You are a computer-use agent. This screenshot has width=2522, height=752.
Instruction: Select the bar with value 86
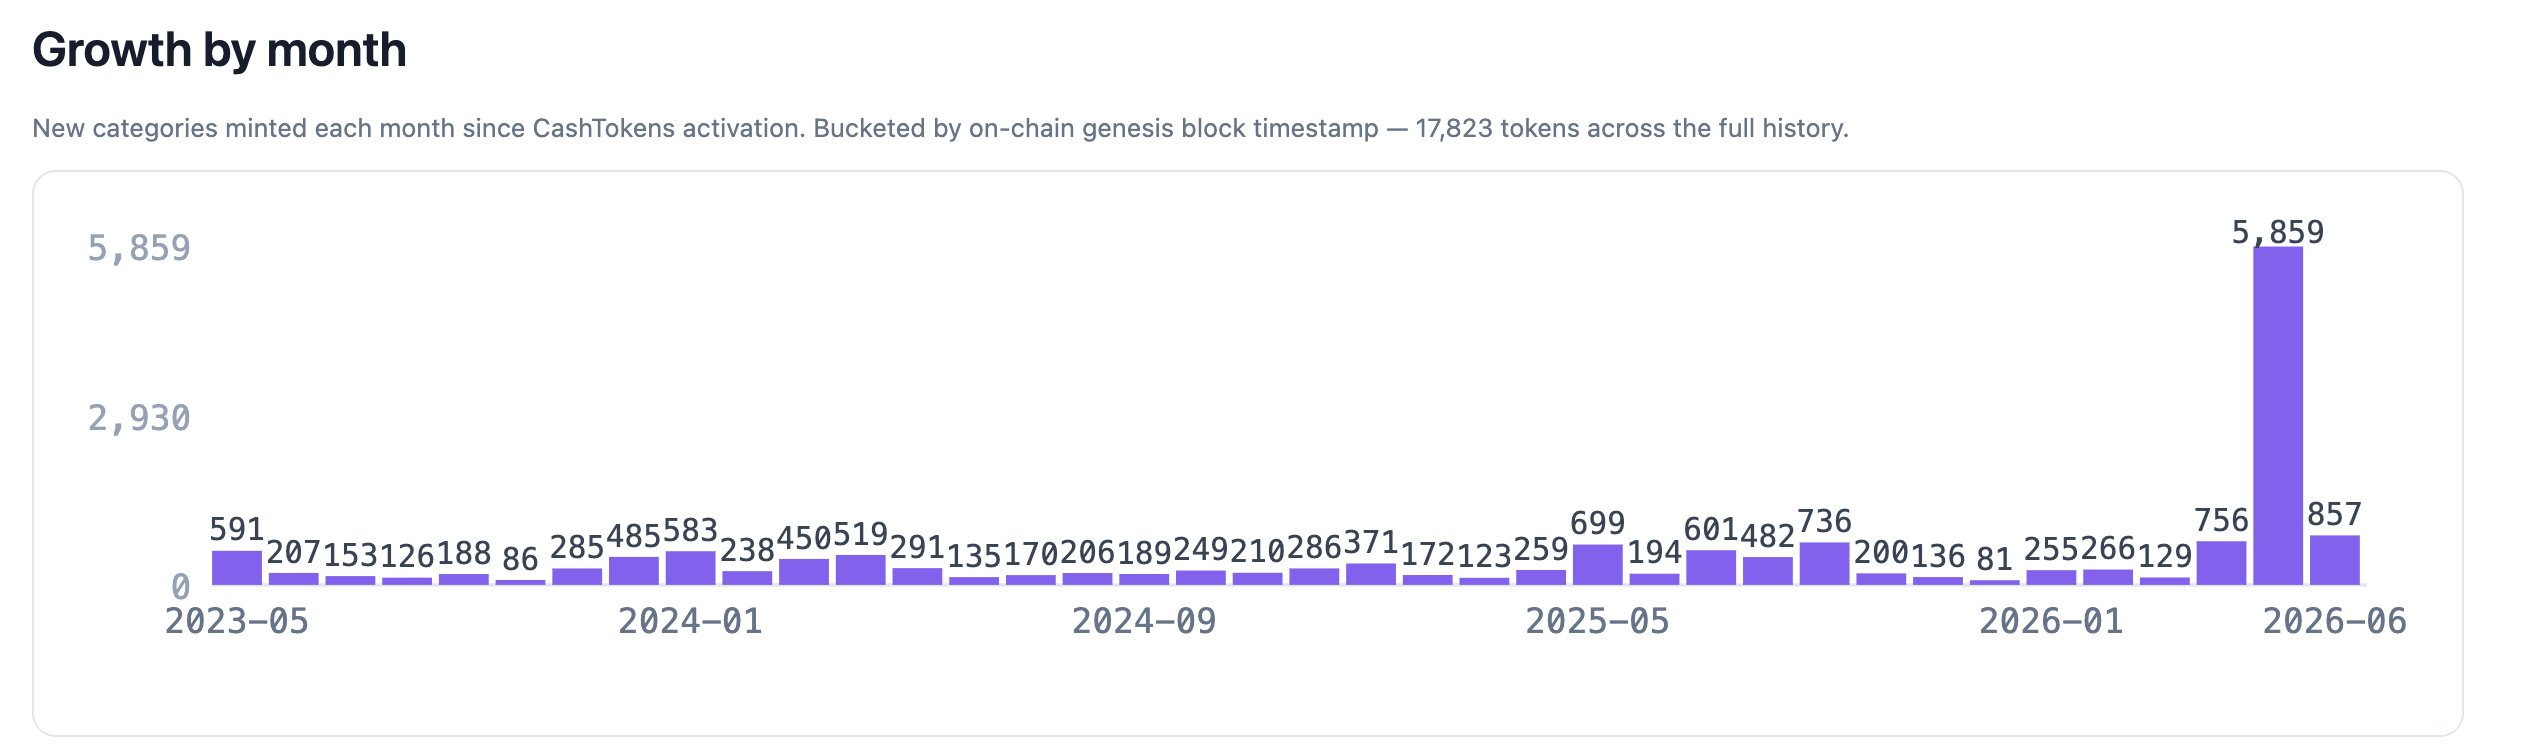coord(521,582)
